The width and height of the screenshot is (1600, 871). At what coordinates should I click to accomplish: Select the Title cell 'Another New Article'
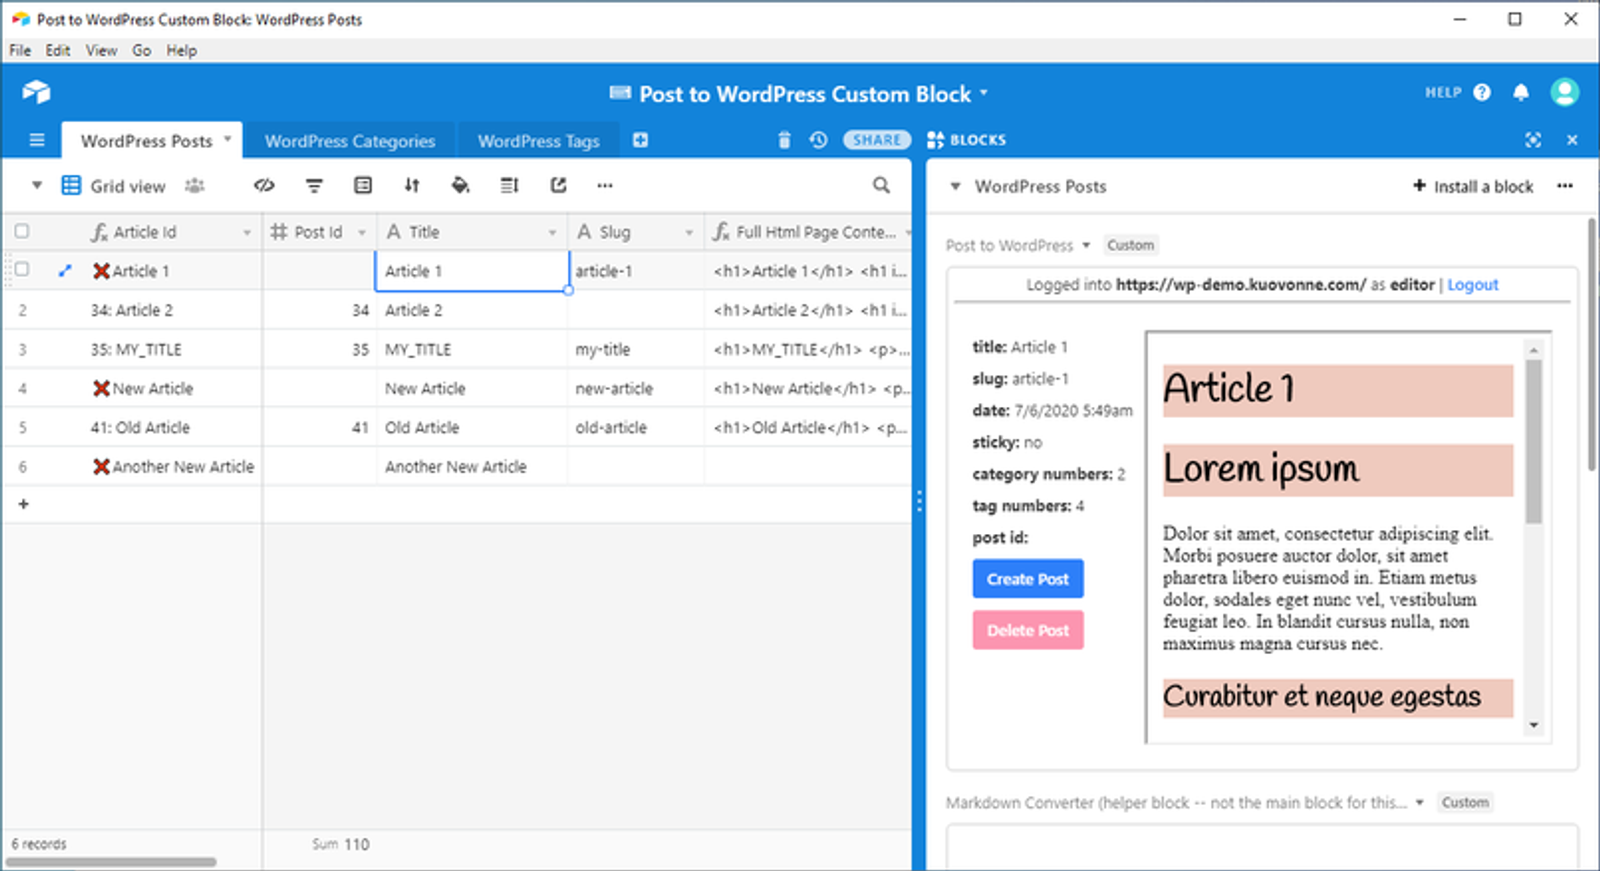(x=472, y=466)
